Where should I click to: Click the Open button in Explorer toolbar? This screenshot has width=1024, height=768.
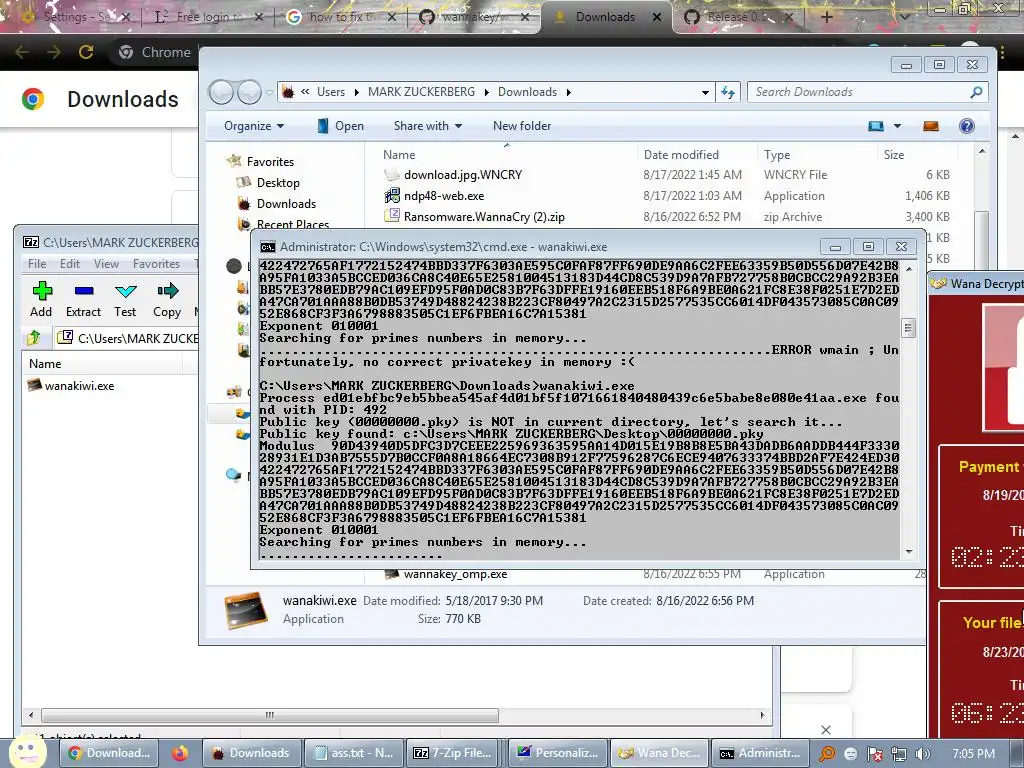pos(340,126)
